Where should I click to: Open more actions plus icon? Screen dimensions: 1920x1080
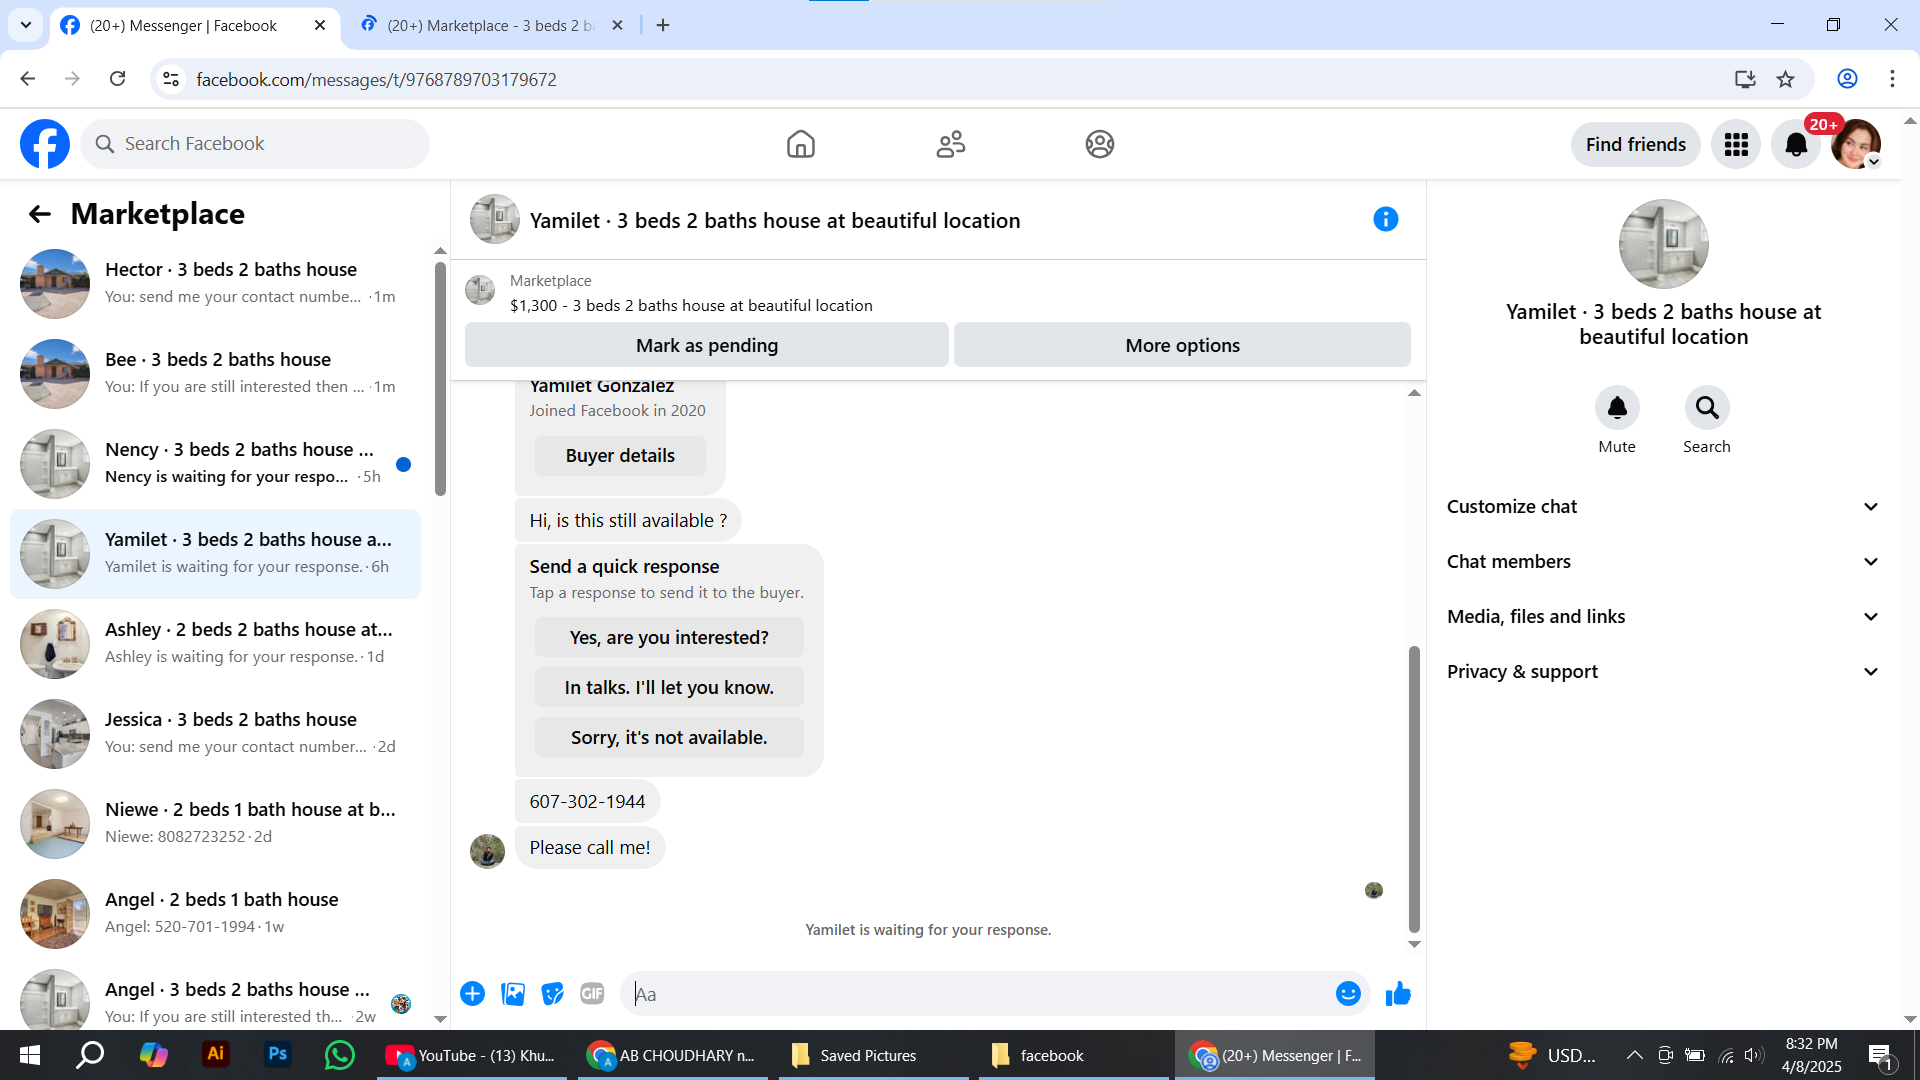[472, 994]
